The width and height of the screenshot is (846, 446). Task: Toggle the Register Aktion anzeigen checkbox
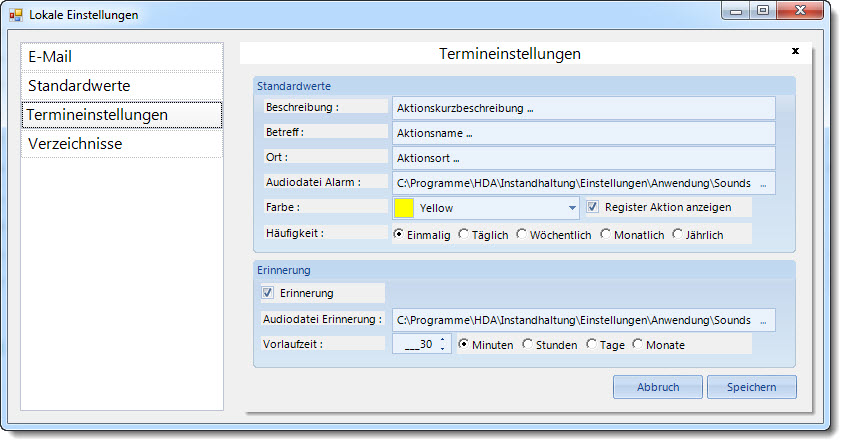coord(592,207)
